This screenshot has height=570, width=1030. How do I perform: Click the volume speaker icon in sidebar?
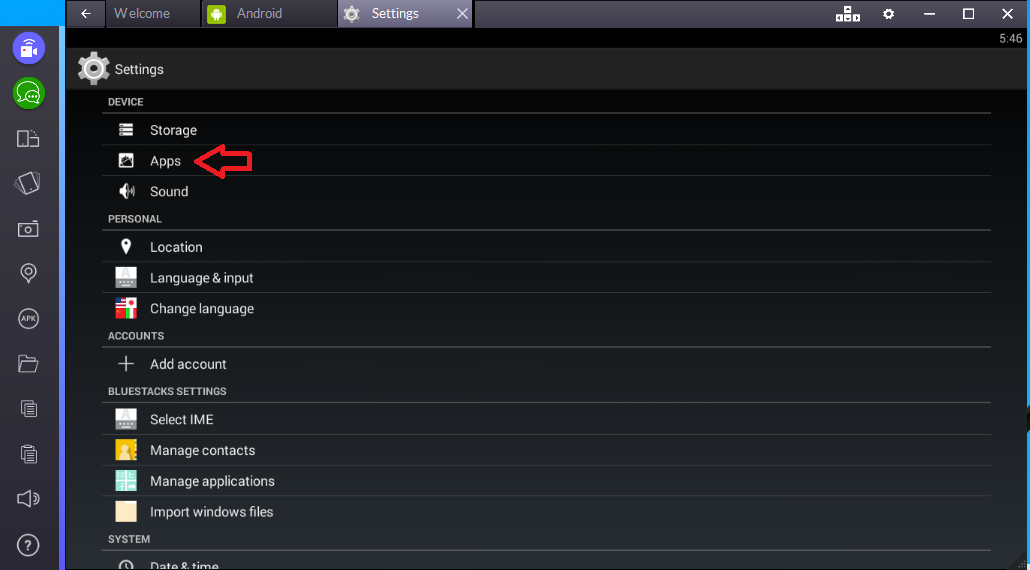[28, 499]
